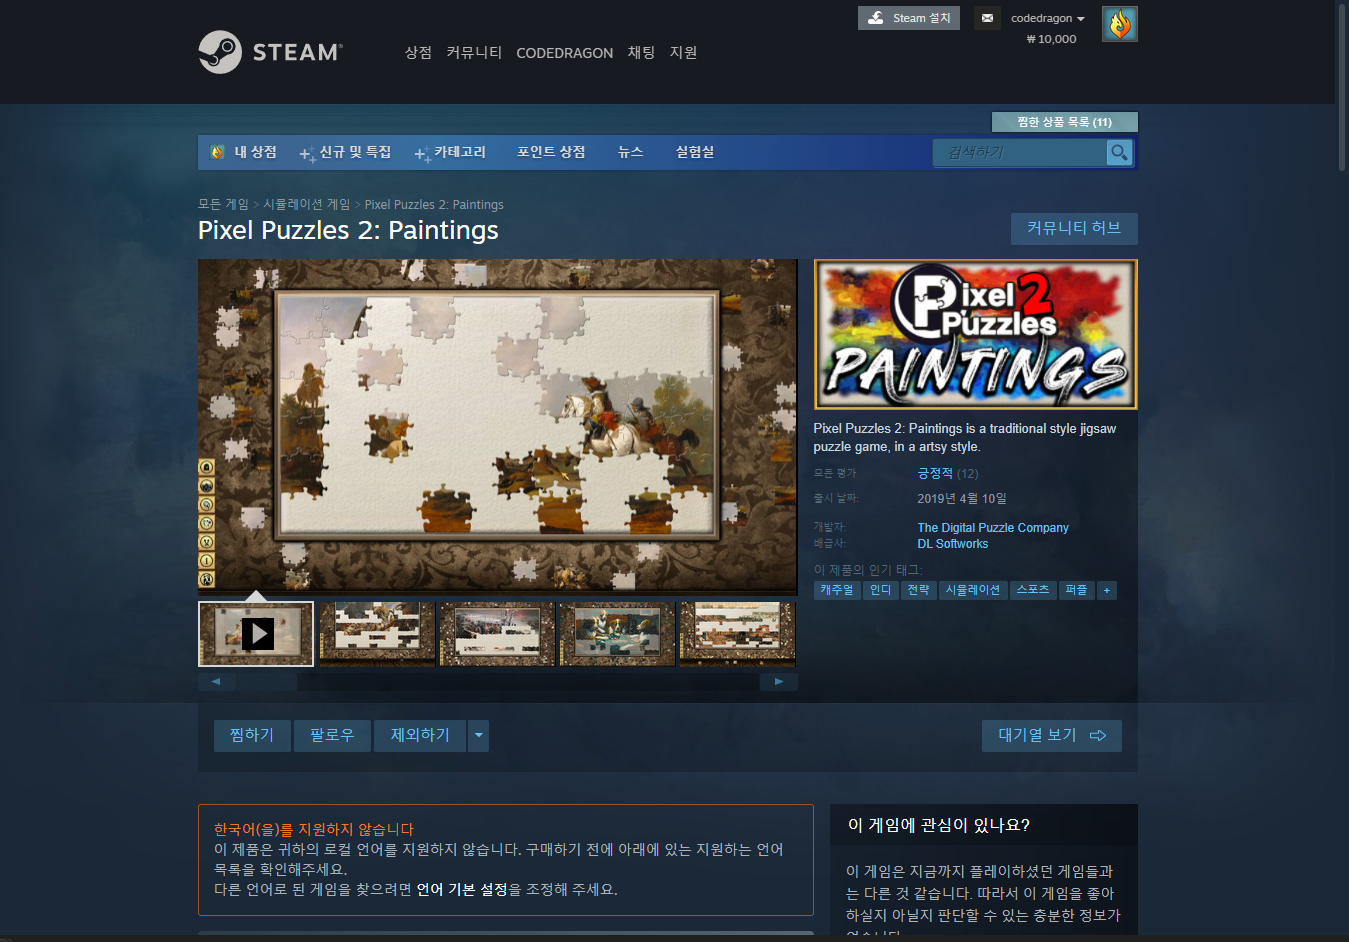Select fifth screenshot thumbnail
The height and width of the screenshot is (942, 1349).
(737, 634)
